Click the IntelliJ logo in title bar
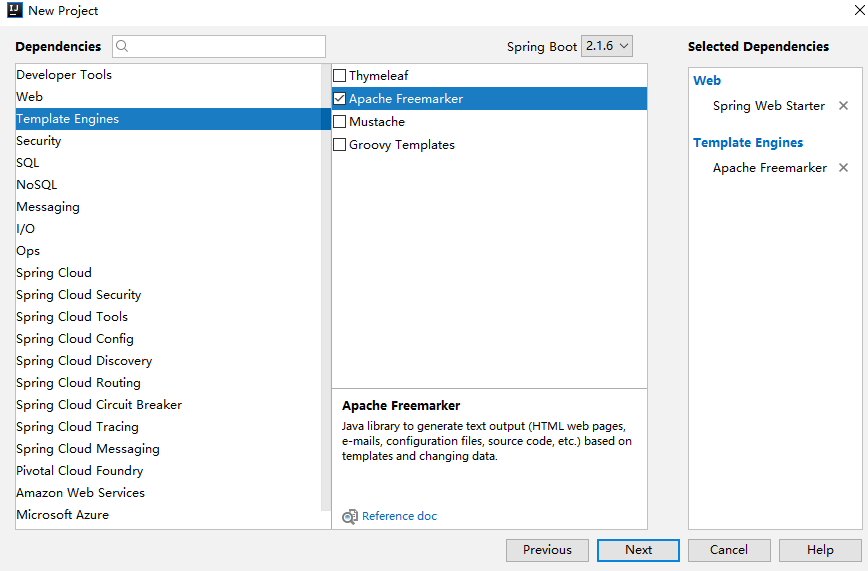This screenshot has height=571, width=868. 14,11
